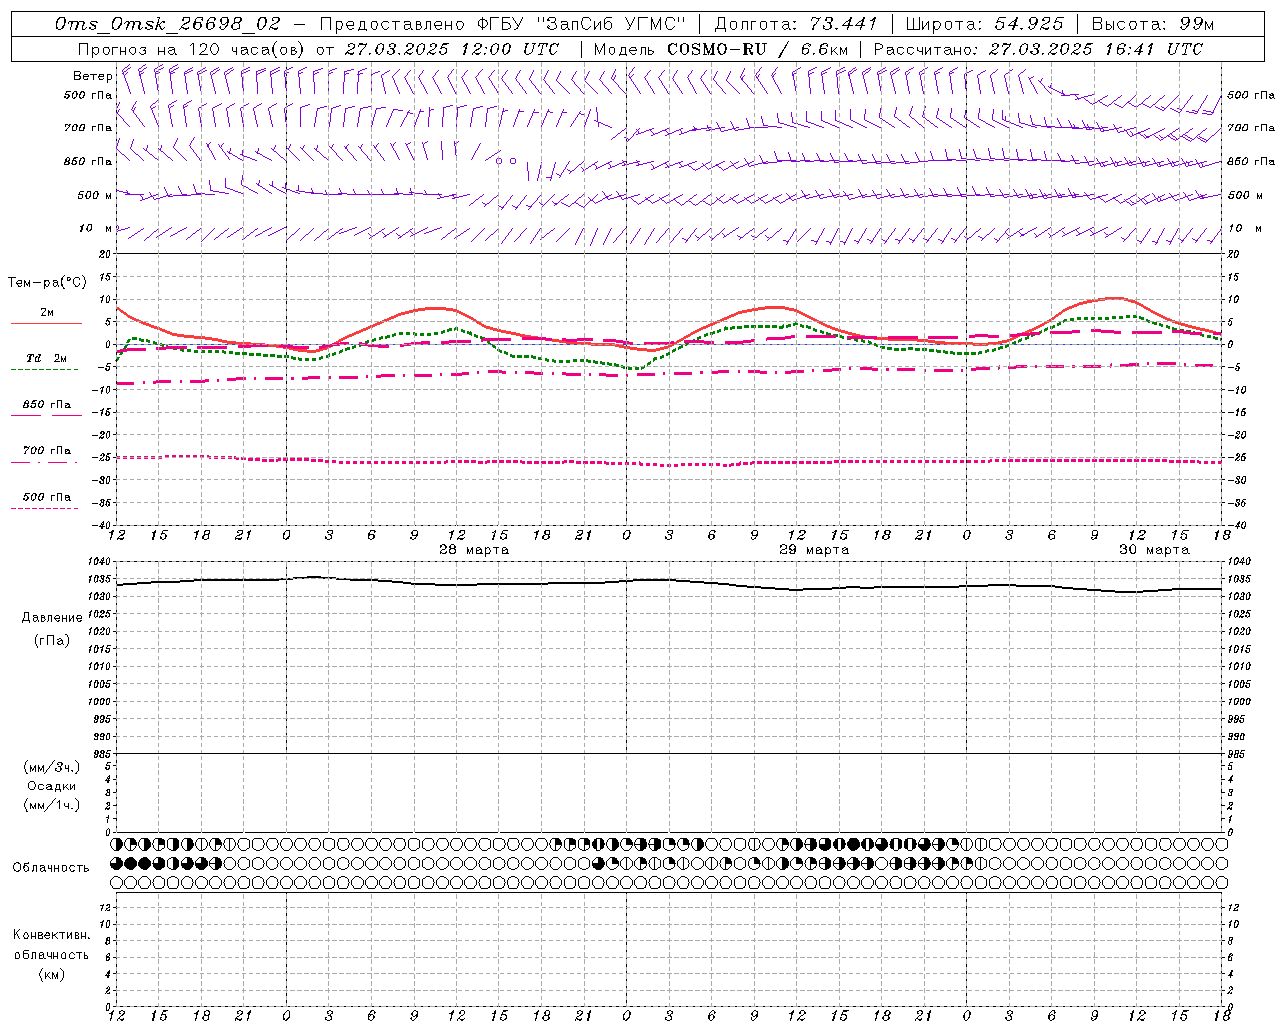Click the Осадки precipitation label

click(52, 786)
